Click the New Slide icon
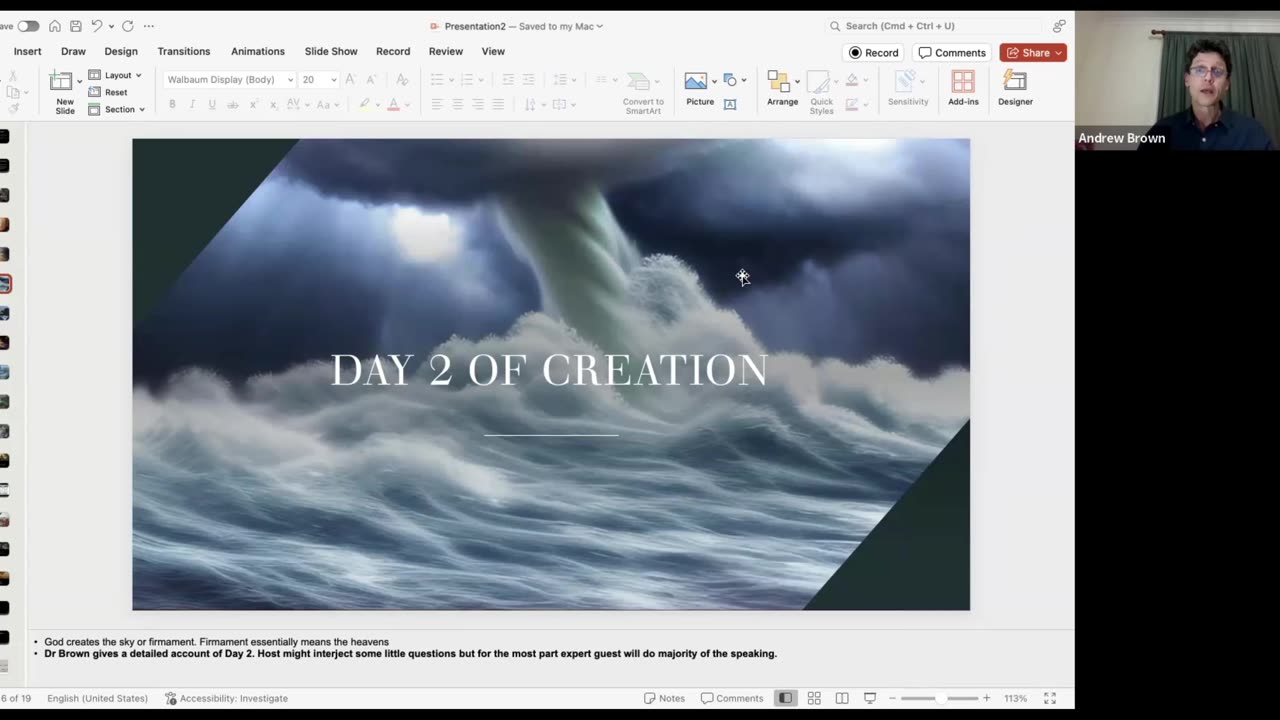The width and height of the screenshot is (1280, 720). [62, 82]
